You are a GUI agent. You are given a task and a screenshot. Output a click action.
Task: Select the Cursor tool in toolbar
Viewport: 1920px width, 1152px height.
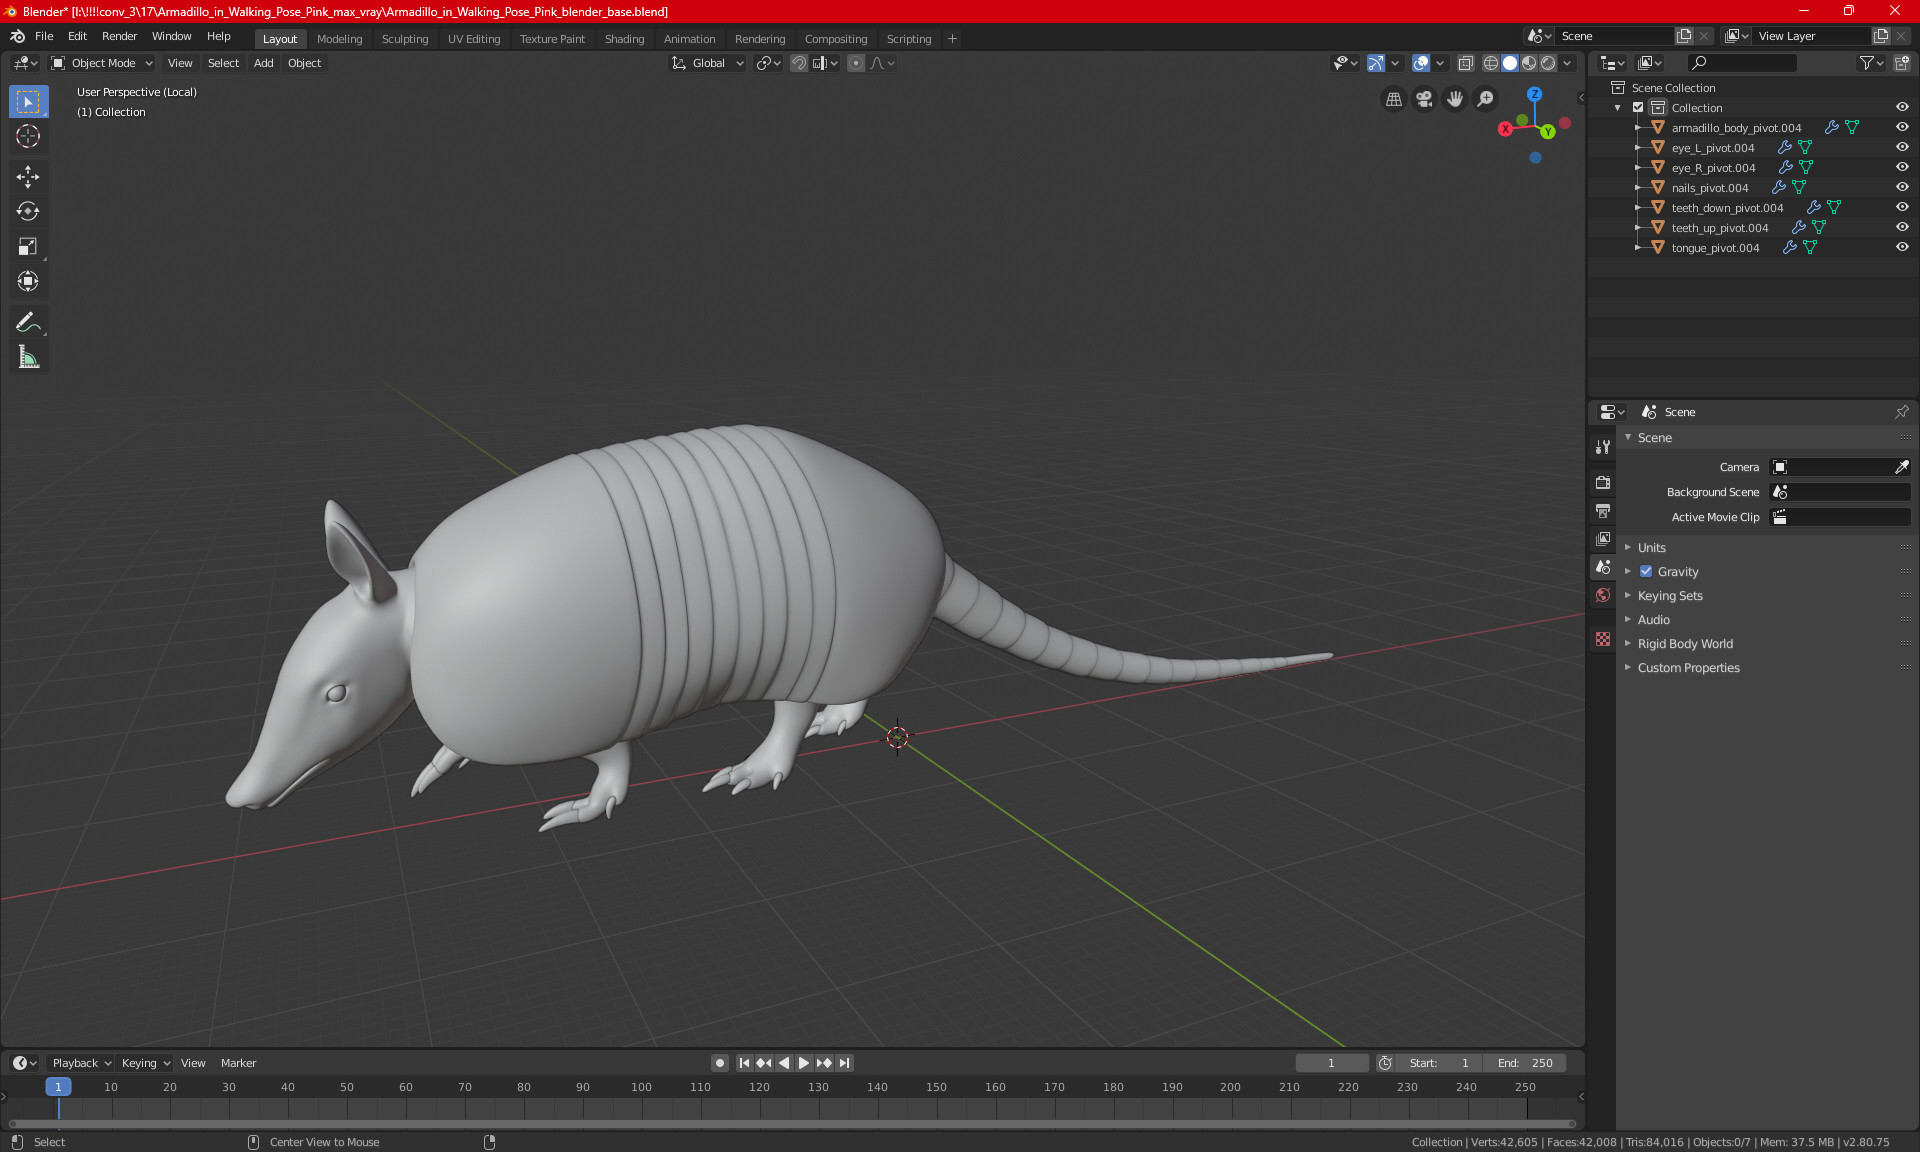pyautogui.click(x=28, y=137)
